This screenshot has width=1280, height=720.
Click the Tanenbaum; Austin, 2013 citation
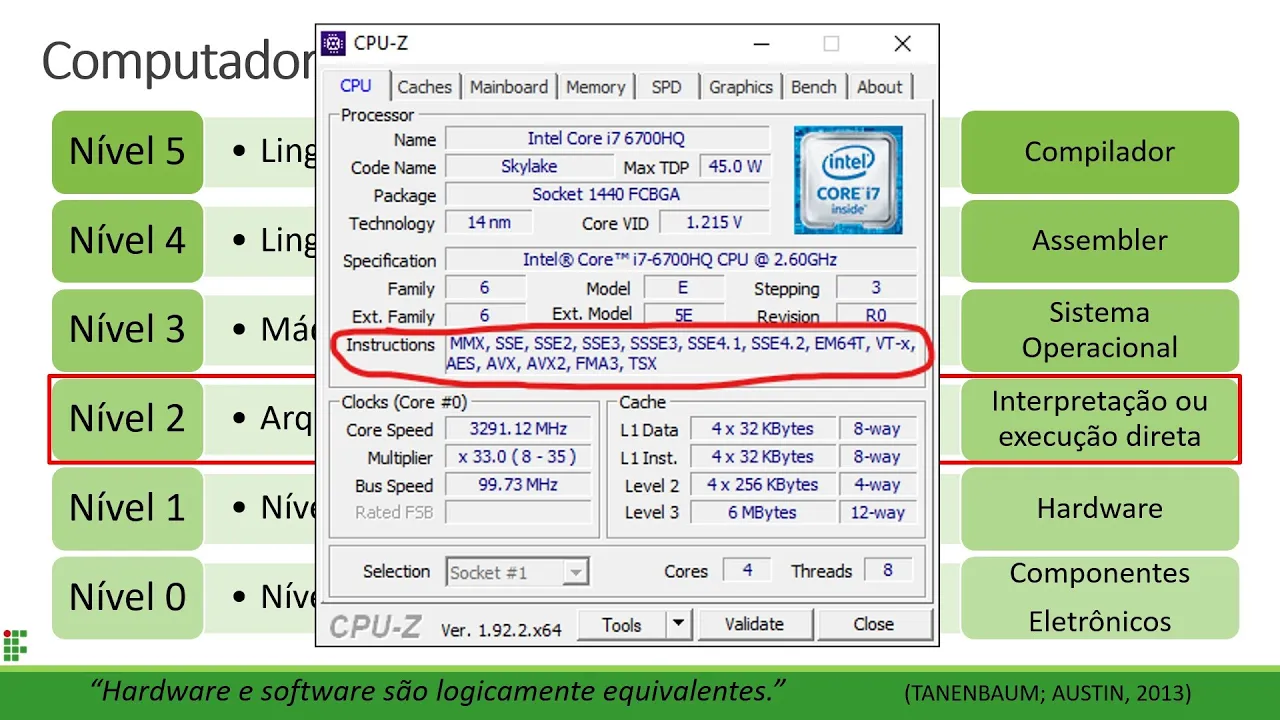pyautogui.click(x=1047, y=693)
